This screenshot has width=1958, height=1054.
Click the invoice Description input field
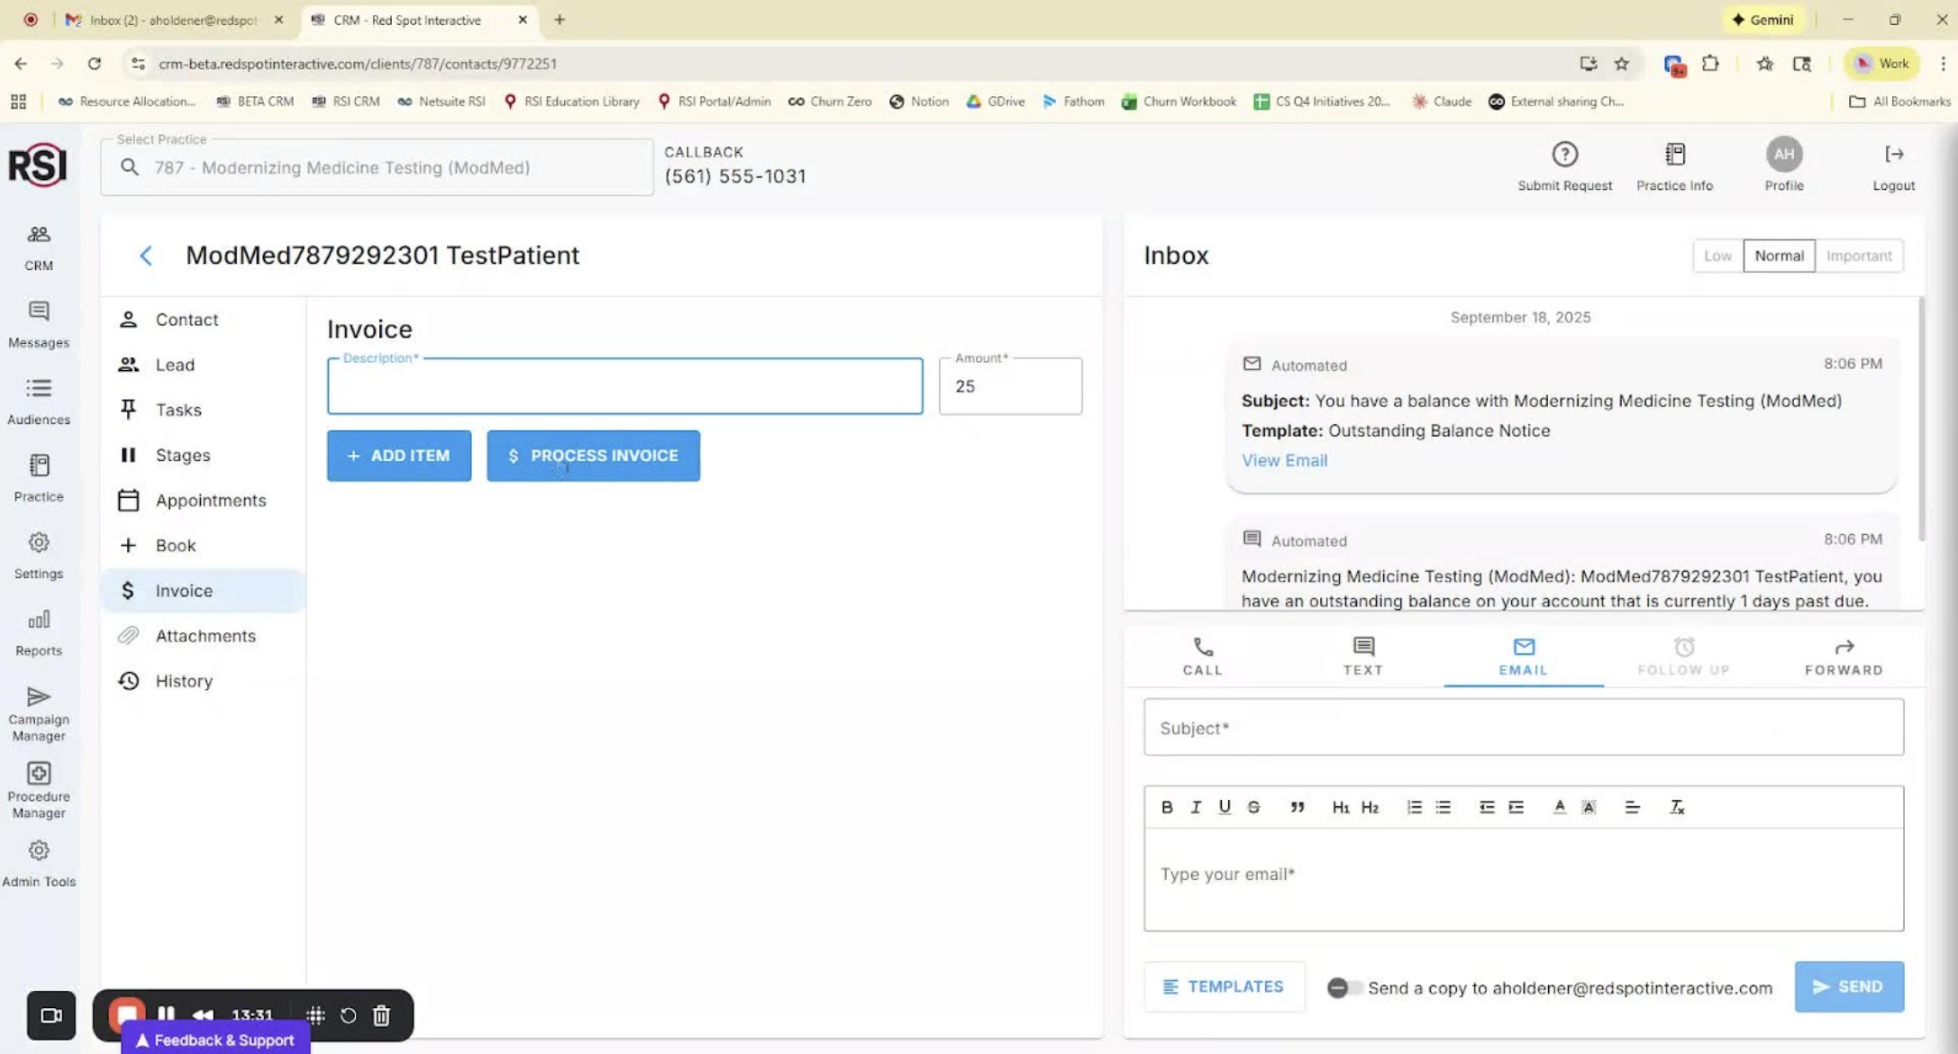coord(624,387)
